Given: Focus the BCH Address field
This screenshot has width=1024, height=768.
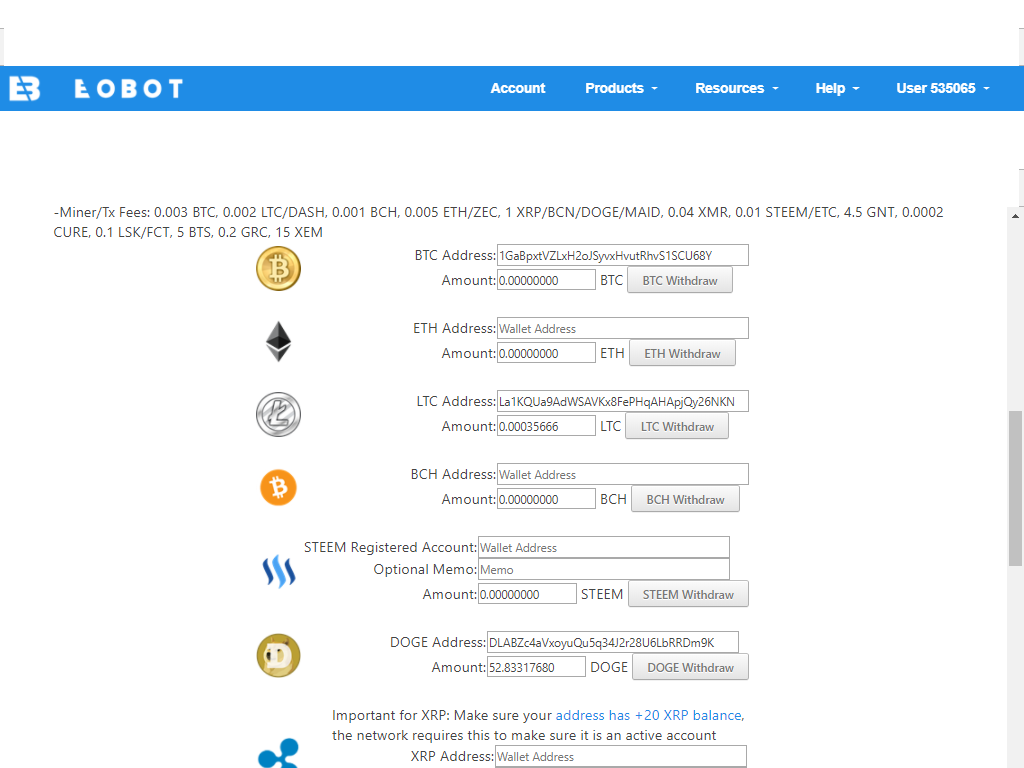Looking at the screenshot, I should [622, 475].
